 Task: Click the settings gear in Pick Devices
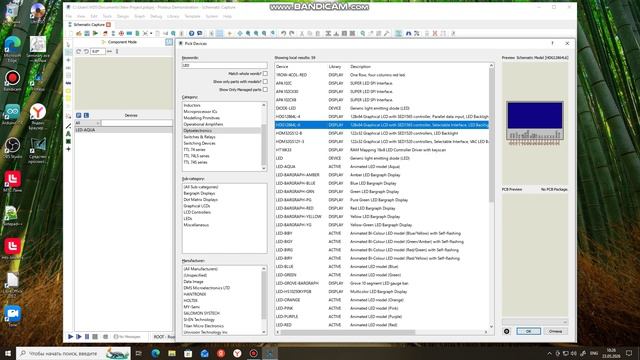[x=507, y=331]
